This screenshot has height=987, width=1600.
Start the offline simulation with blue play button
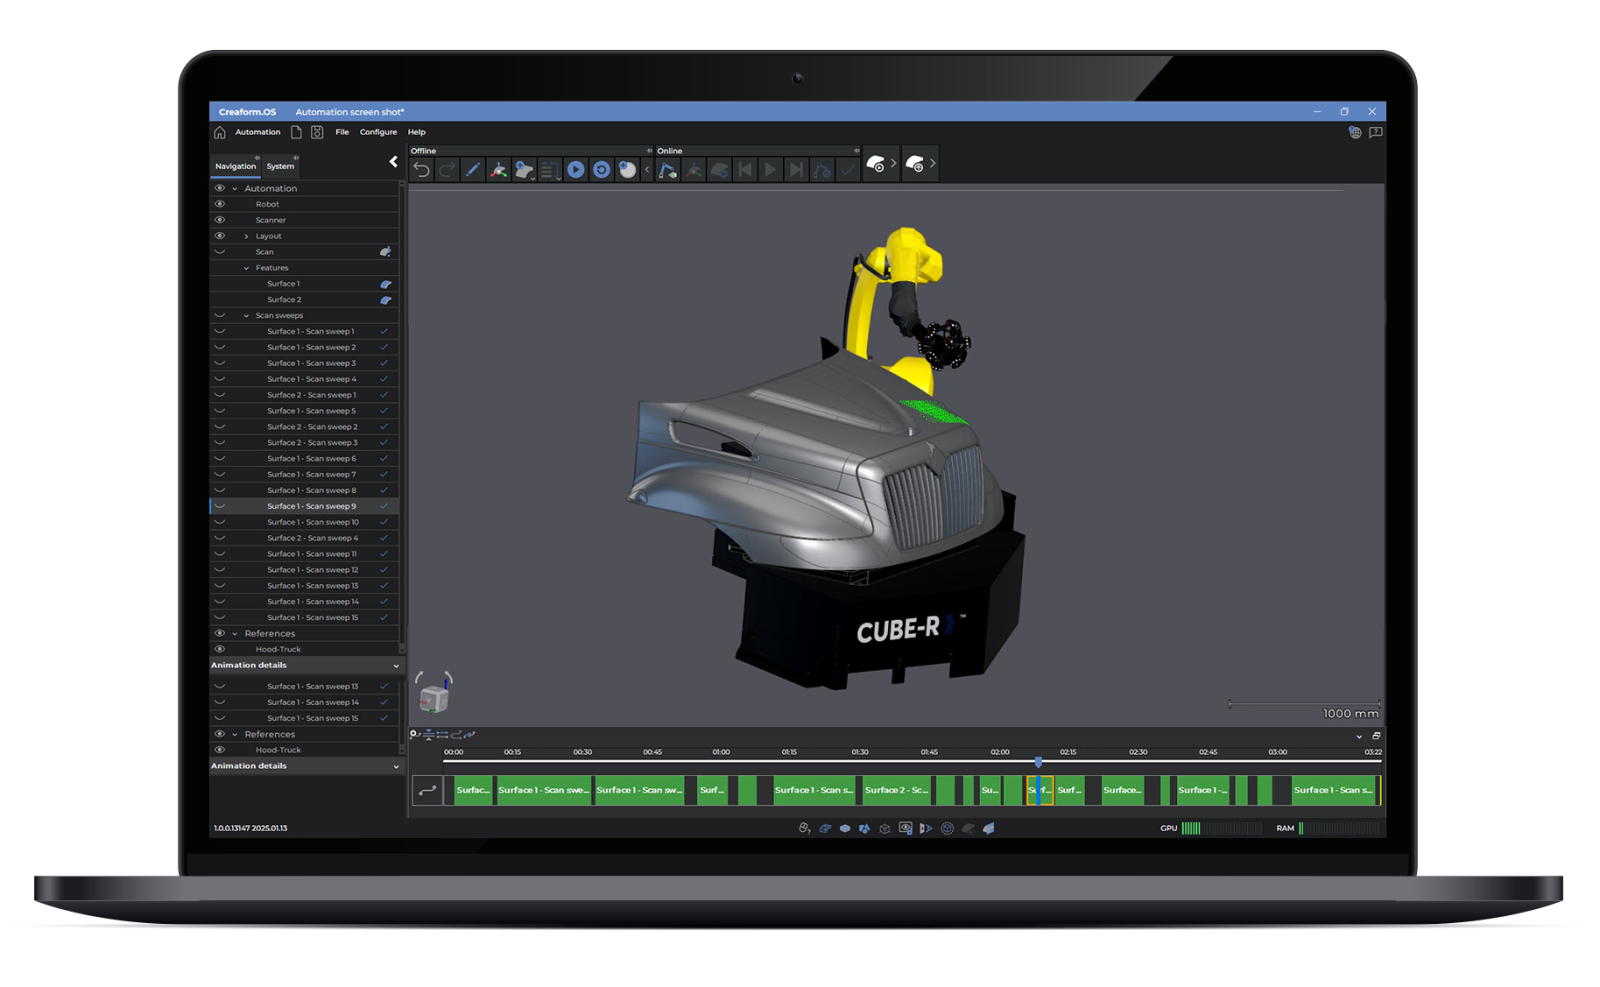point(576,170)
